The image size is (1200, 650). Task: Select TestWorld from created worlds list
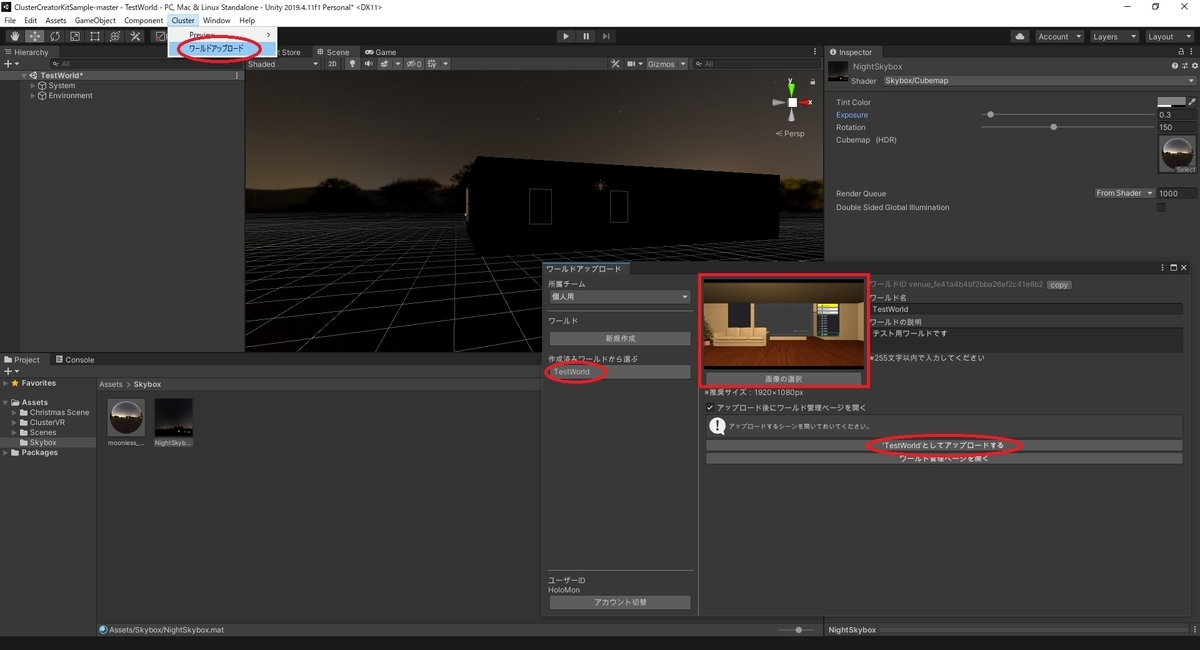(x=619, y=372)
